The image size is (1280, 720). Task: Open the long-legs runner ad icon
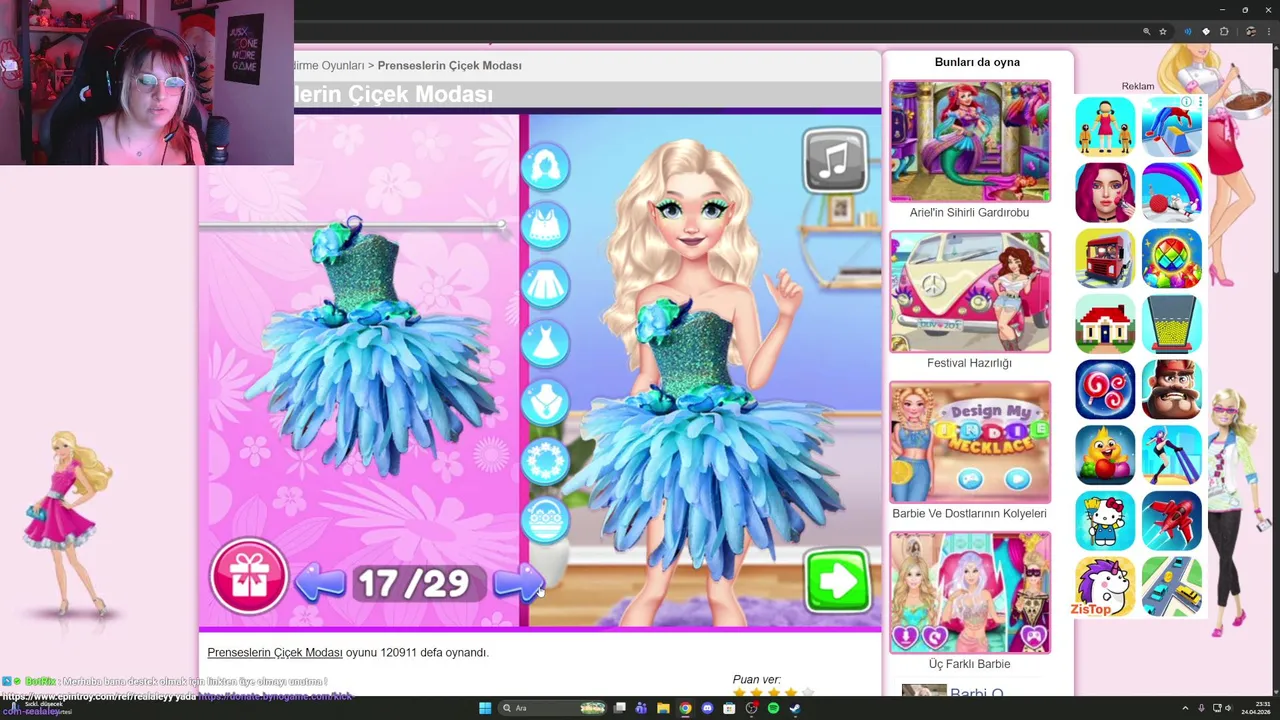click(x=1172, y=455)
